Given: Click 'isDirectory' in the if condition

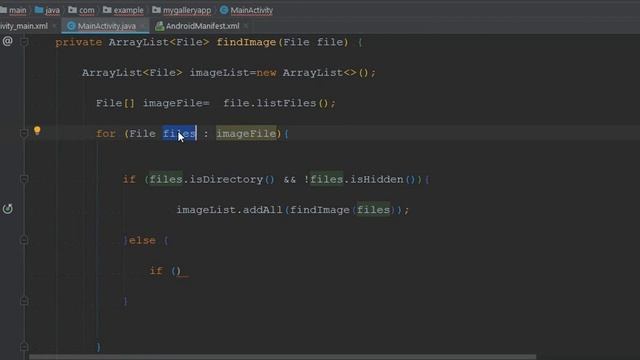Looking at the screenshot, I should (226, 179).
